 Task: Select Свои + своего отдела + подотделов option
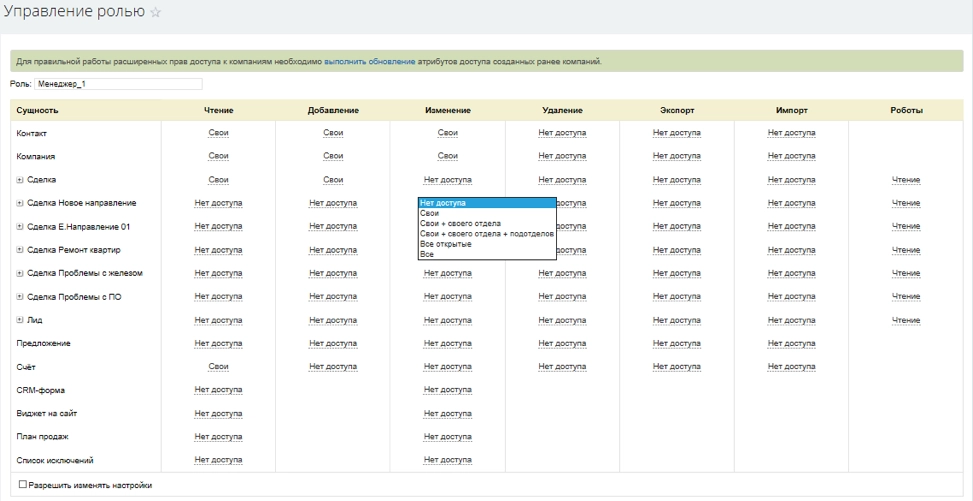click(x=486, y=234)
